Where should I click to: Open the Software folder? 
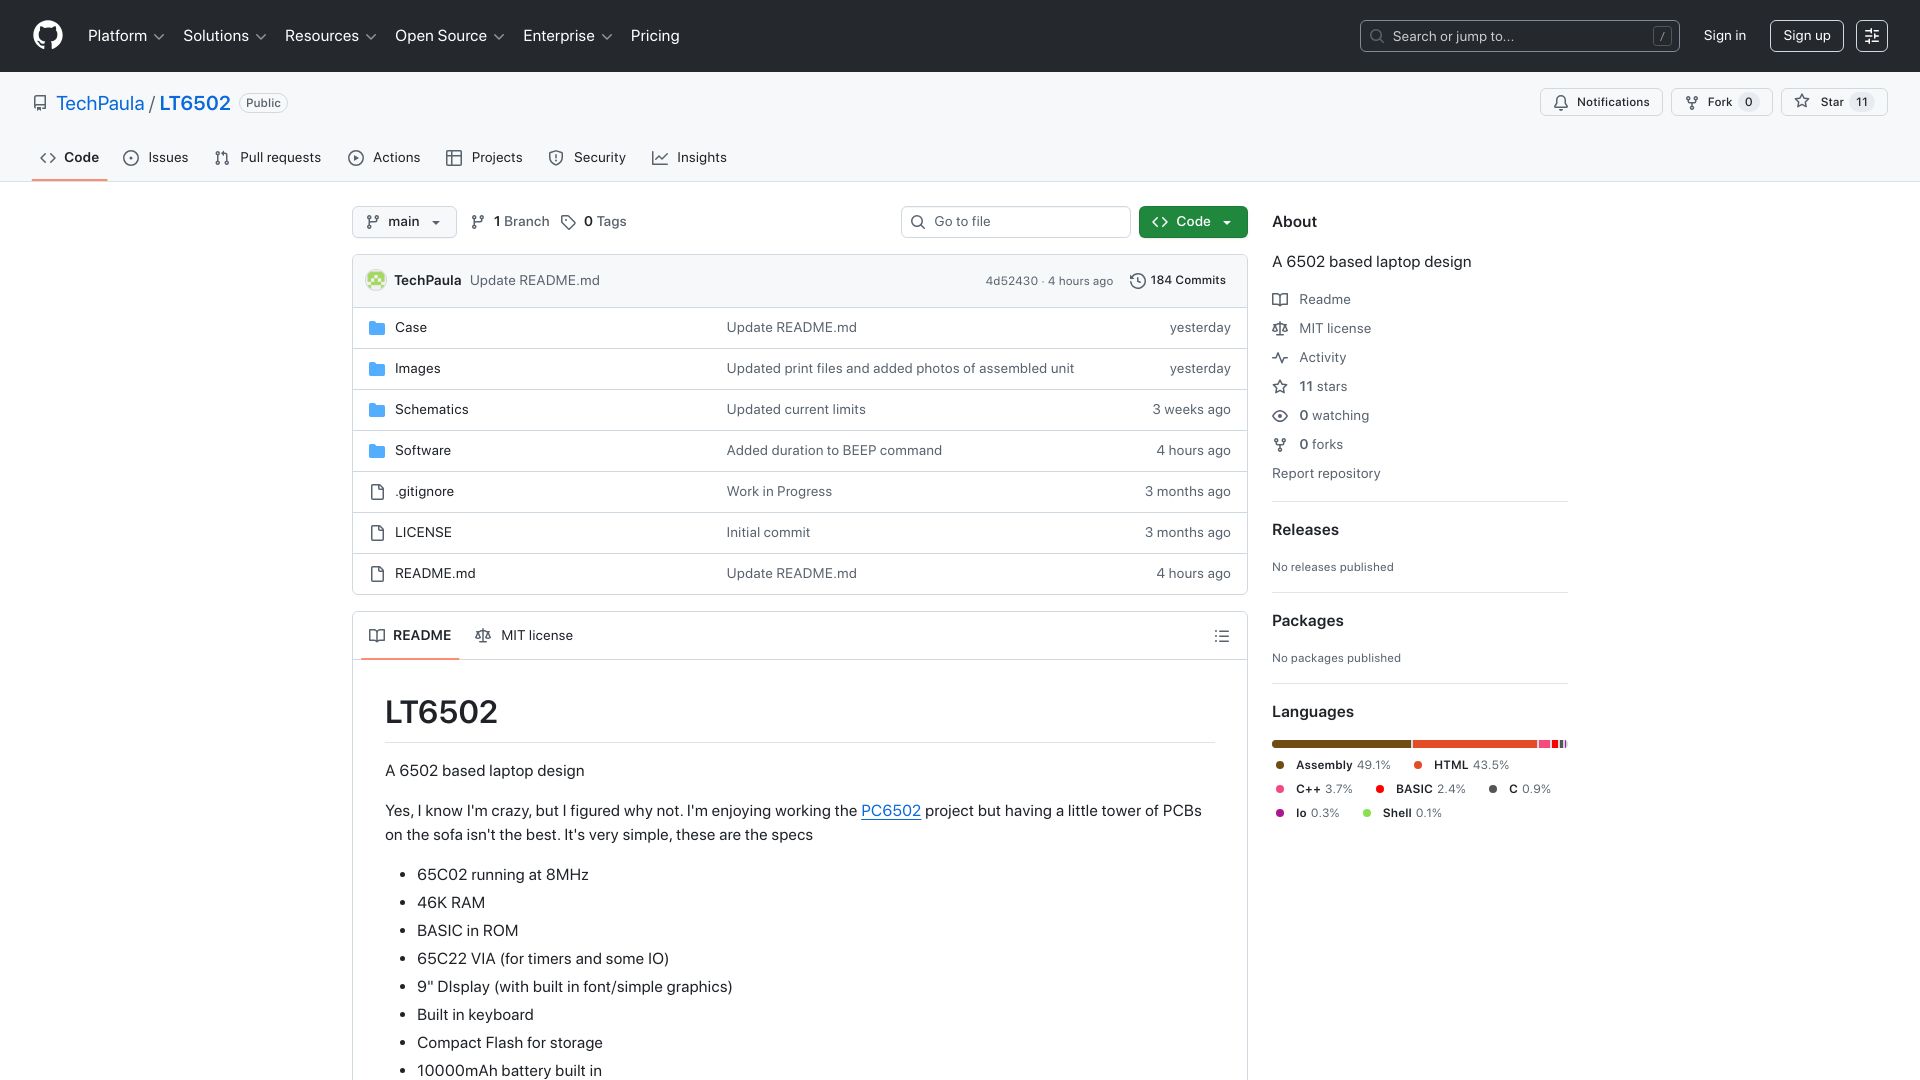[x=422, y=451]
